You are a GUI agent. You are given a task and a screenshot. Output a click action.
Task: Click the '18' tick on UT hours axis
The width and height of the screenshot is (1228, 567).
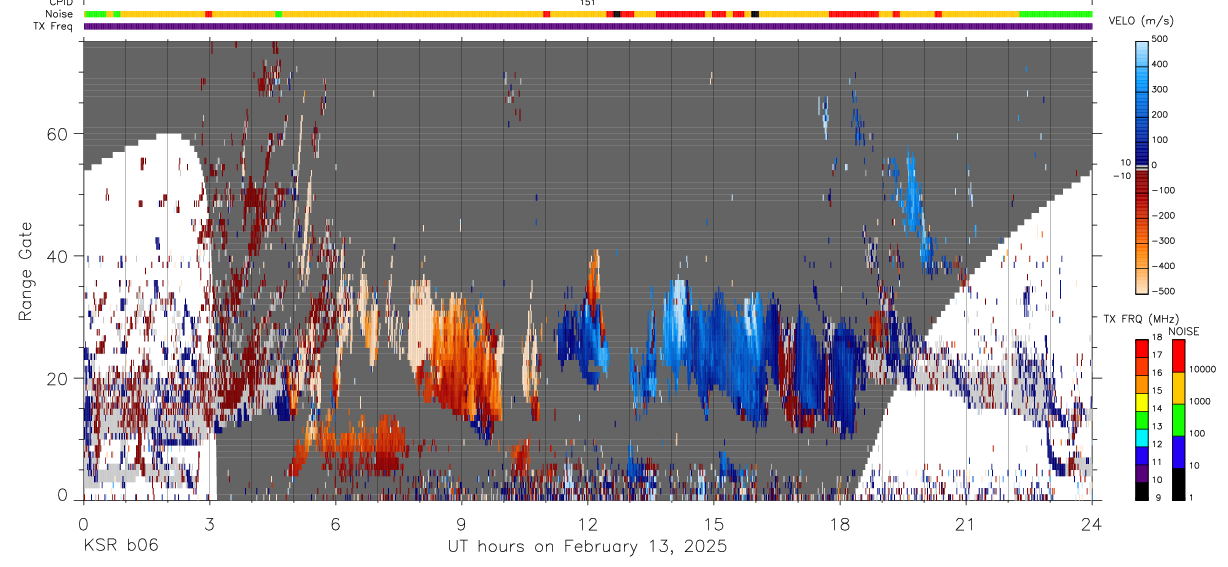coord(840,525)
